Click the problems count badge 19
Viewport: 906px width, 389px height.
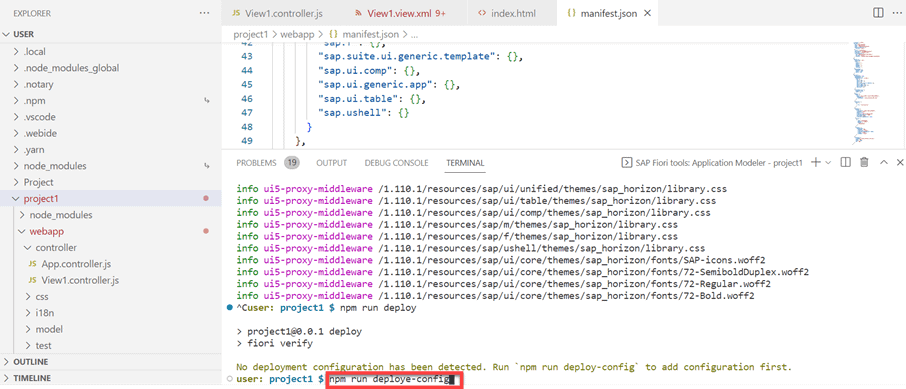coord(292,163)
